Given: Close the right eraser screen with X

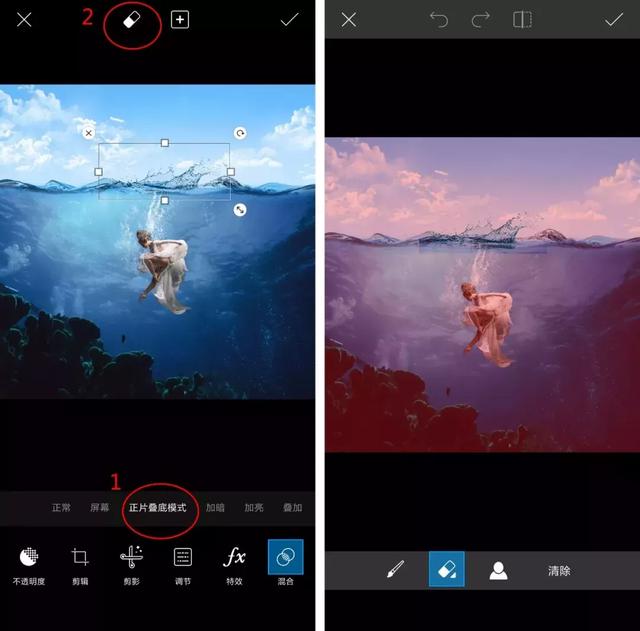Looking at the screenshot, I should coord(349,19).
